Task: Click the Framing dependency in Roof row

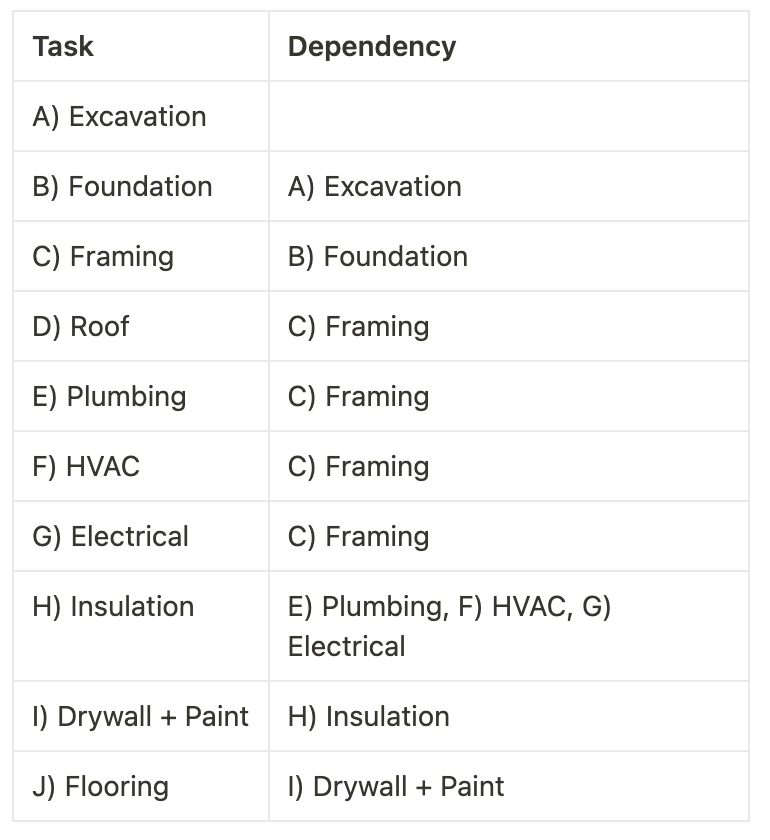Action: point(509,326)
